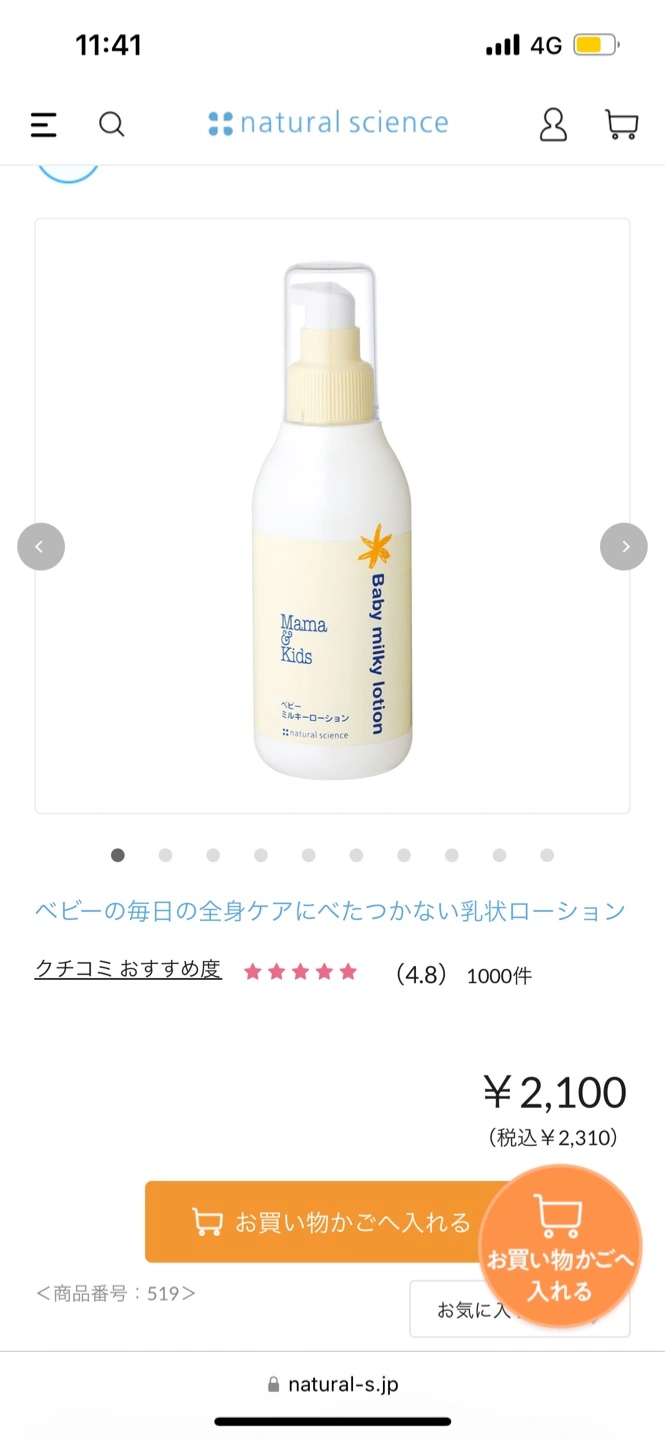The height and width of the screenshot is (1440, 665).
Task: Tap the orange お買い物かごへ入れる button
Action: pyautogui.click(x=330, y=1221)
